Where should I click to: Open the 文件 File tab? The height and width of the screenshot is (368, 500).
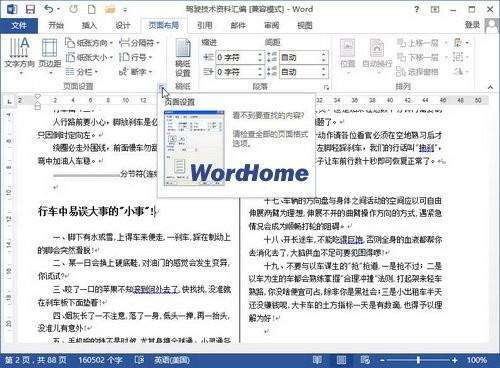(19, 25)
